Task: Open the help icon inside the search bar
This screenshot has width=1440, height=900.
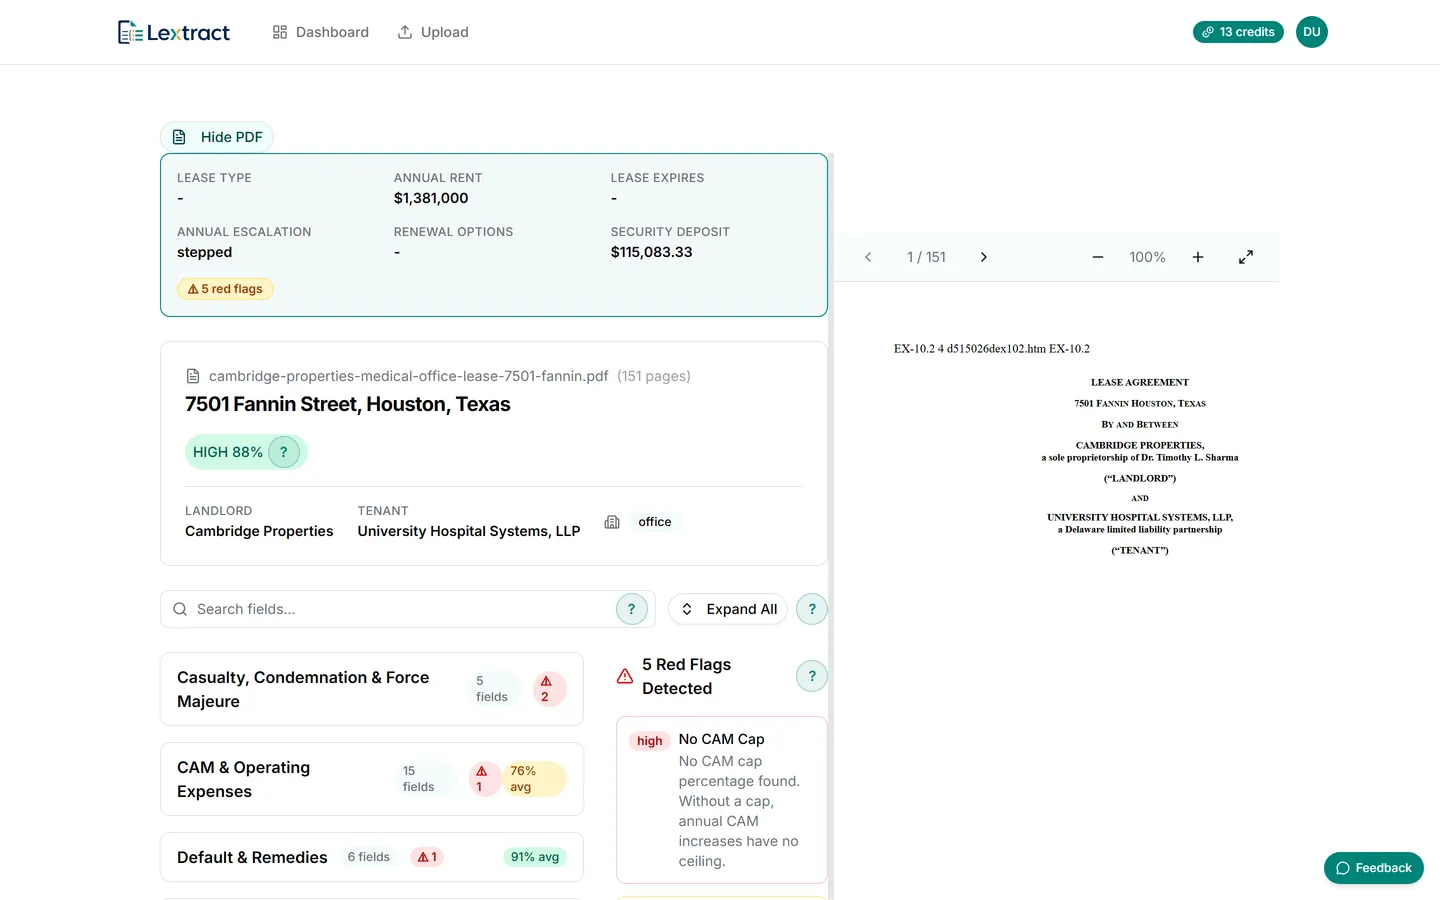Action: point(632,609)
